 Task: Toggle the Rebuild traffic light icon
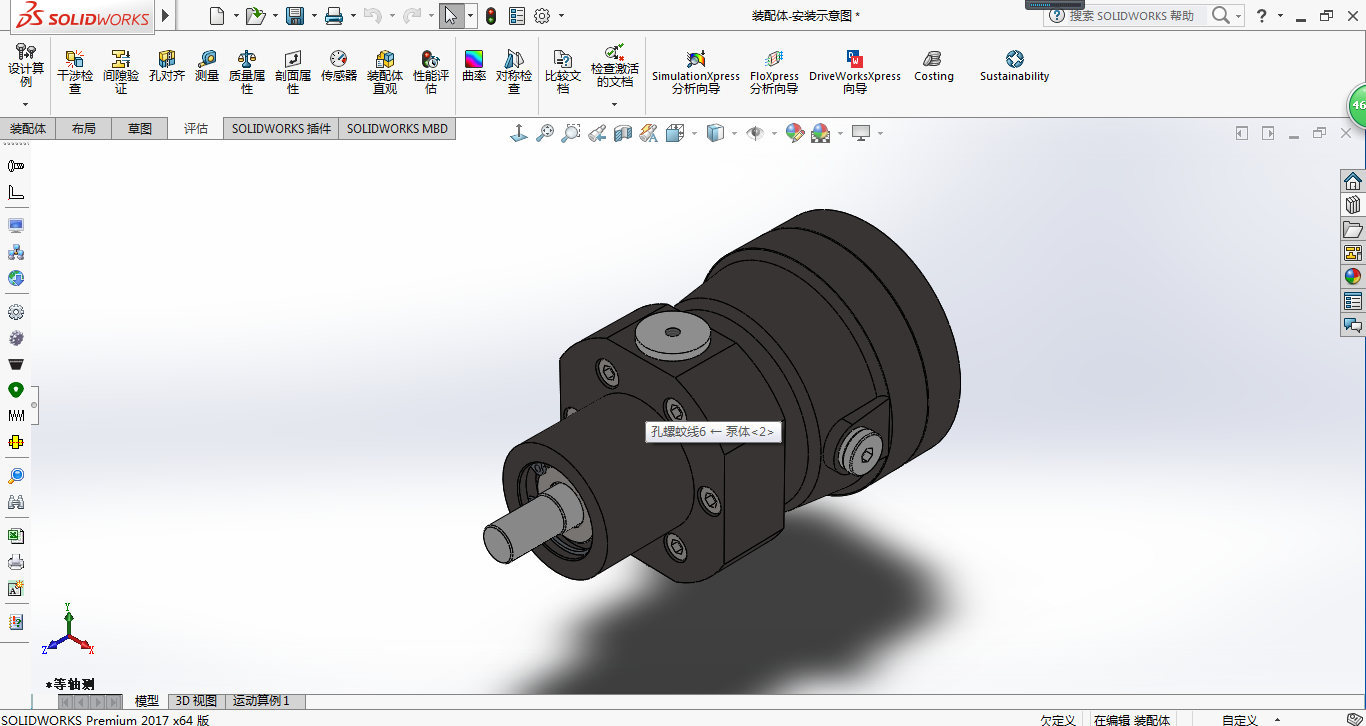[491, 16]
